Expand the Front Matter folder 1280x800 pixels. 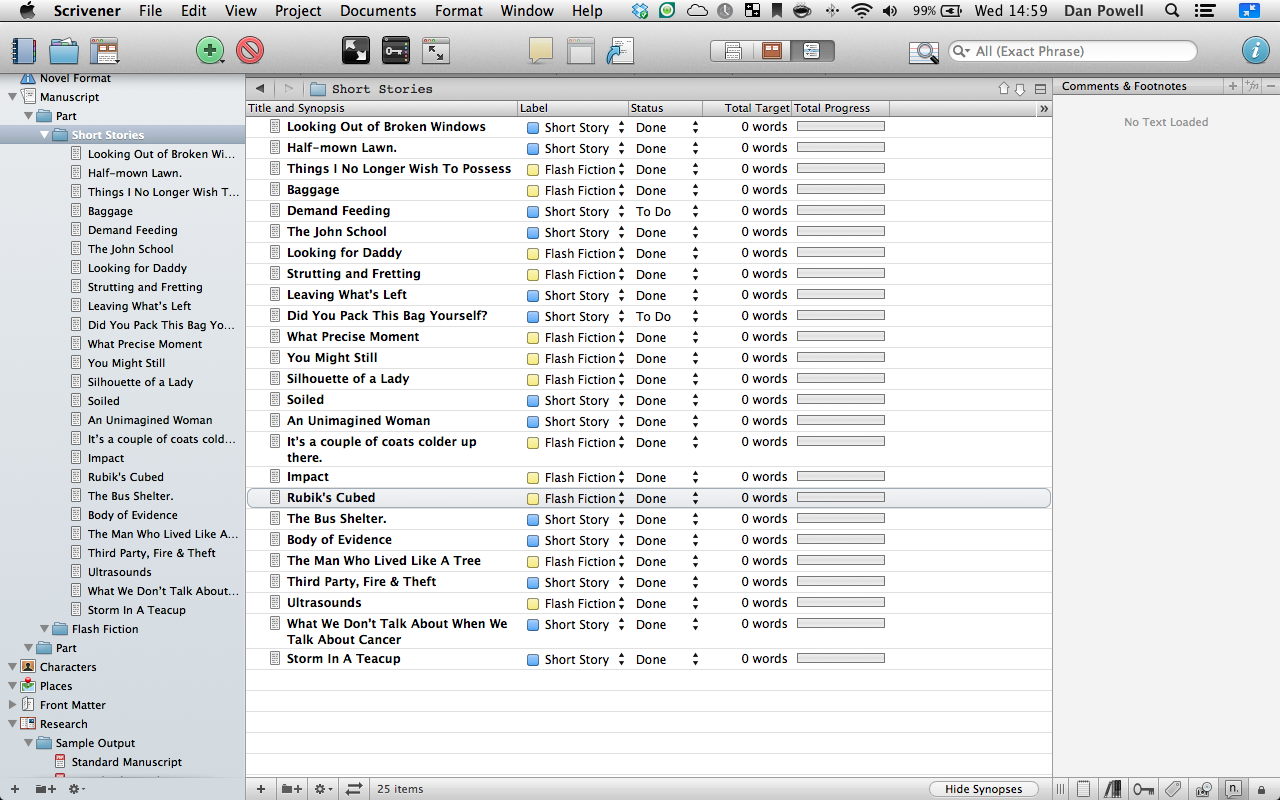[12, 705]
